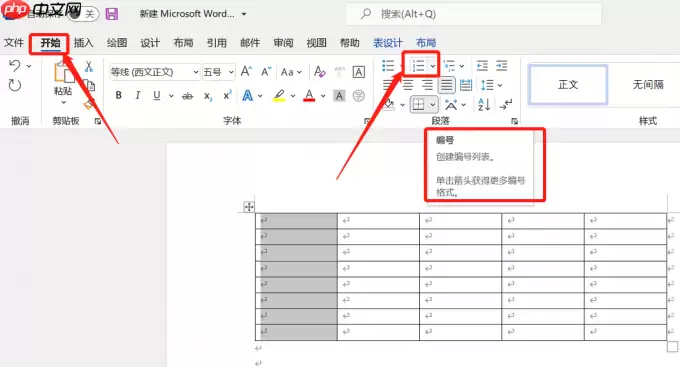The image size is (680, 367).
Task: Toggle character shading gray A button
Action: 340,95
